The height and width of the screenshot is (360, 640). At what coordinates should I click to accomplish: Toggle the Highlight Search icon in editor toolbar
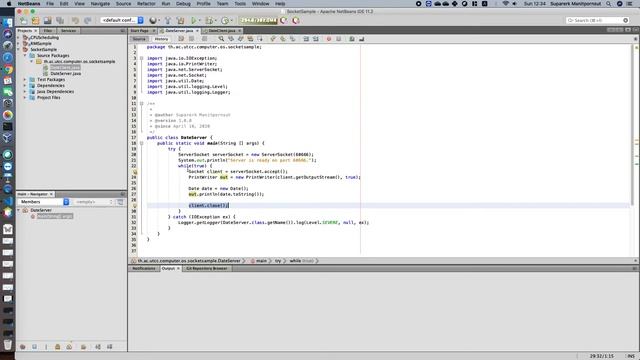250,39
